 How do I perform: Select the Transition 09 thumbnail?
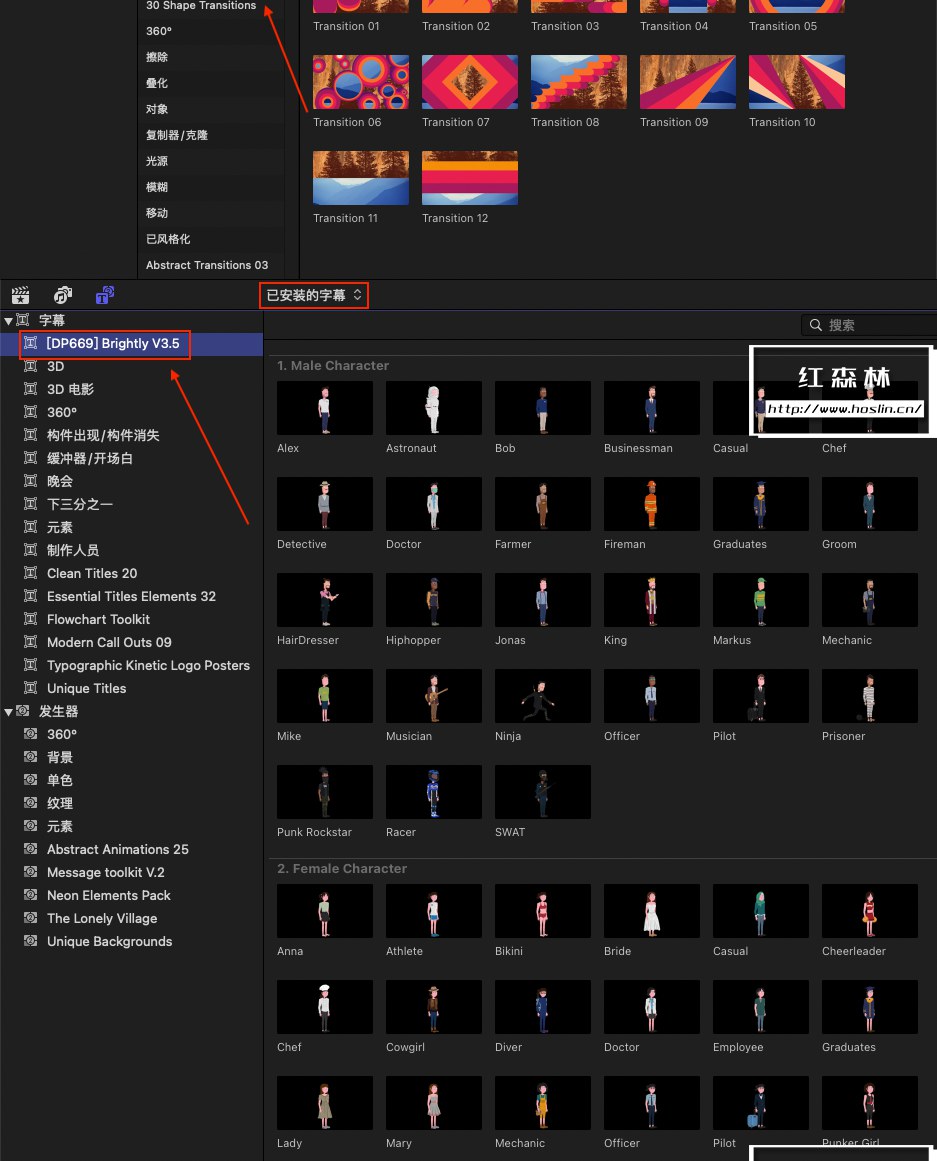point(687,82)
